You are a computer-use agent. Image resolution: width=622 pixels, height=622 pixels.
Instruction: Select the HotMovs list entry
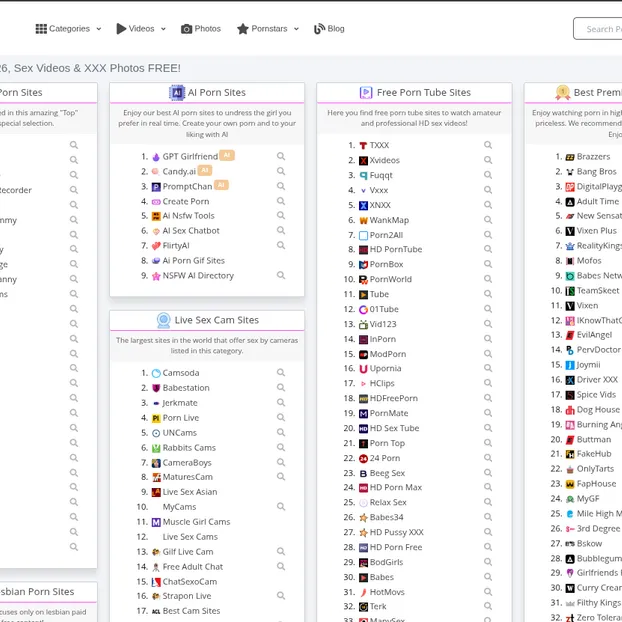click(x=387, y=592)
